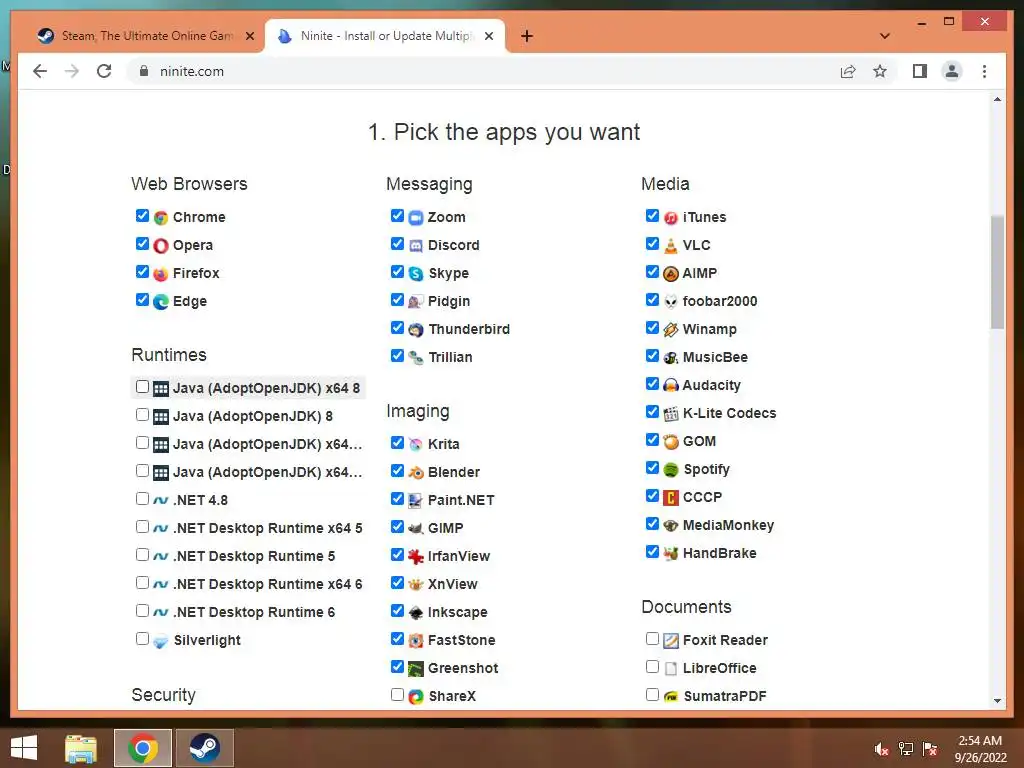Click the foobar2000 alien icon
The height and width of the screenshot is (768, 1024).
coord(671,302)
